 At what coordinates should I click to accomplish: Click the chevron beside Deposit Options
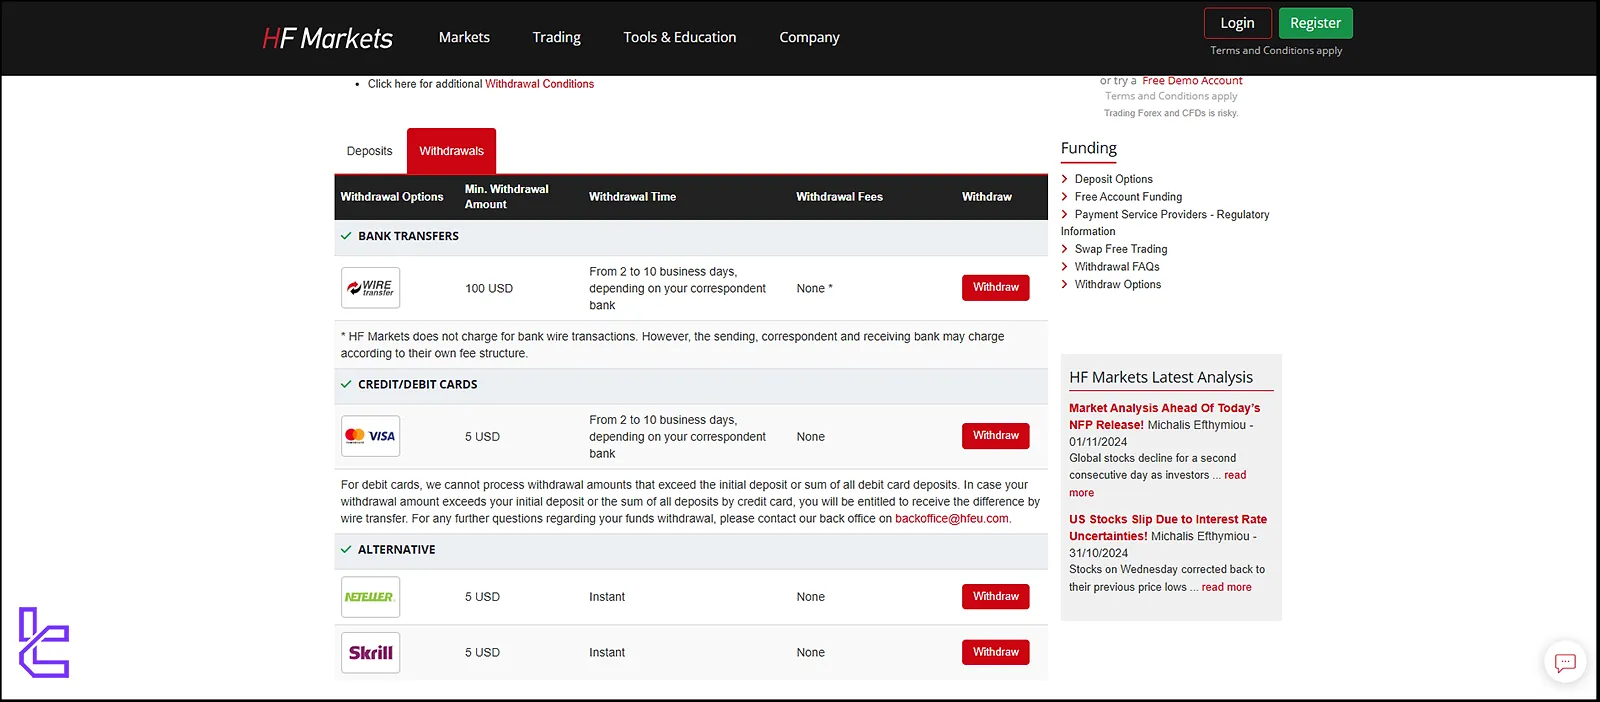(1065, 179)
